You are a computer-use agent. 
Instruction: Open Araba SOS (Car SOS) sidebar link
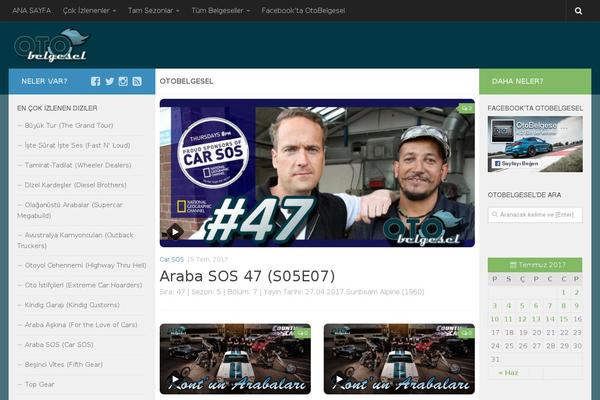[59, 344]
